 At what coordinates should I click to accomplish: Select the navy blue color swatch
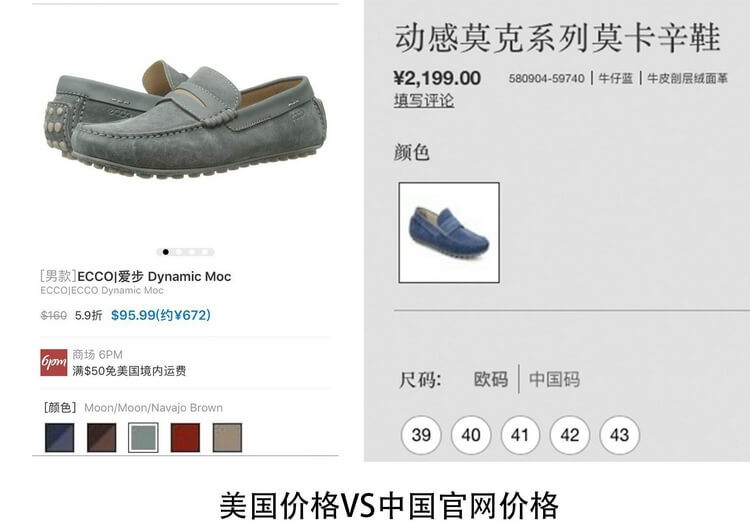tap(60, 438)
